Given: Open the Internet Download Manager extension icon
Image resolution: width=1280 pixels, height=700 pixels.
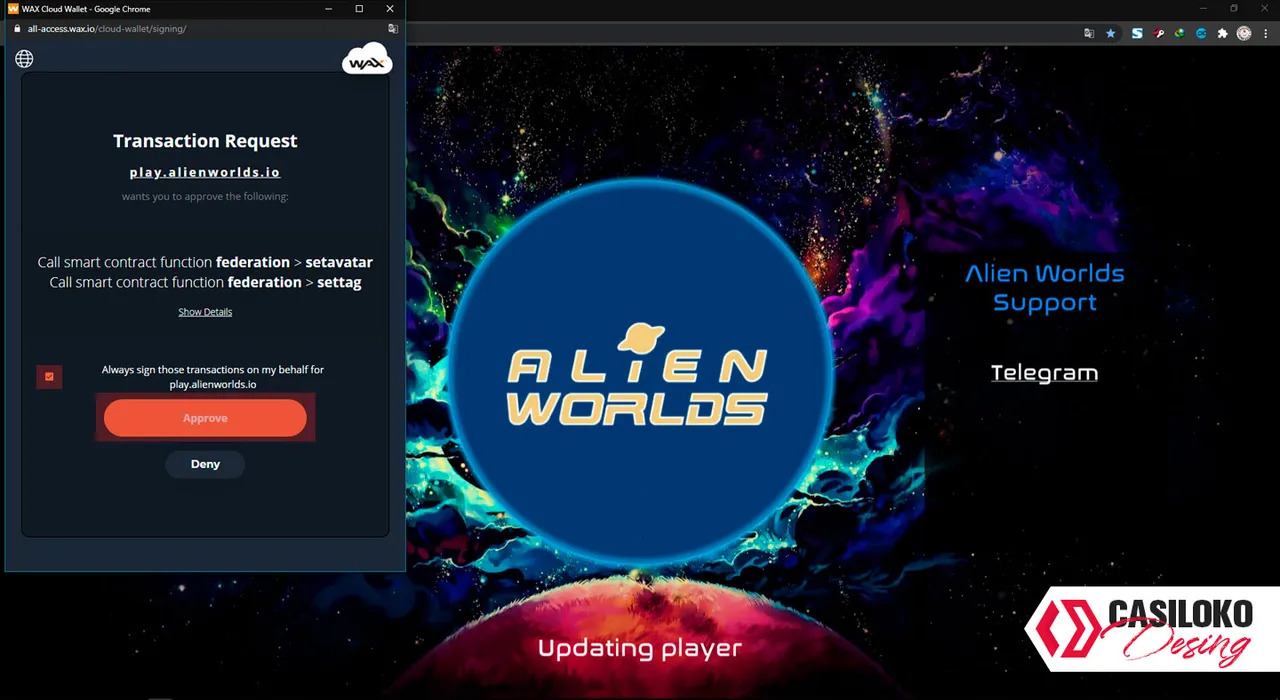Looking at the screenshot, I should coord(1180,33).
